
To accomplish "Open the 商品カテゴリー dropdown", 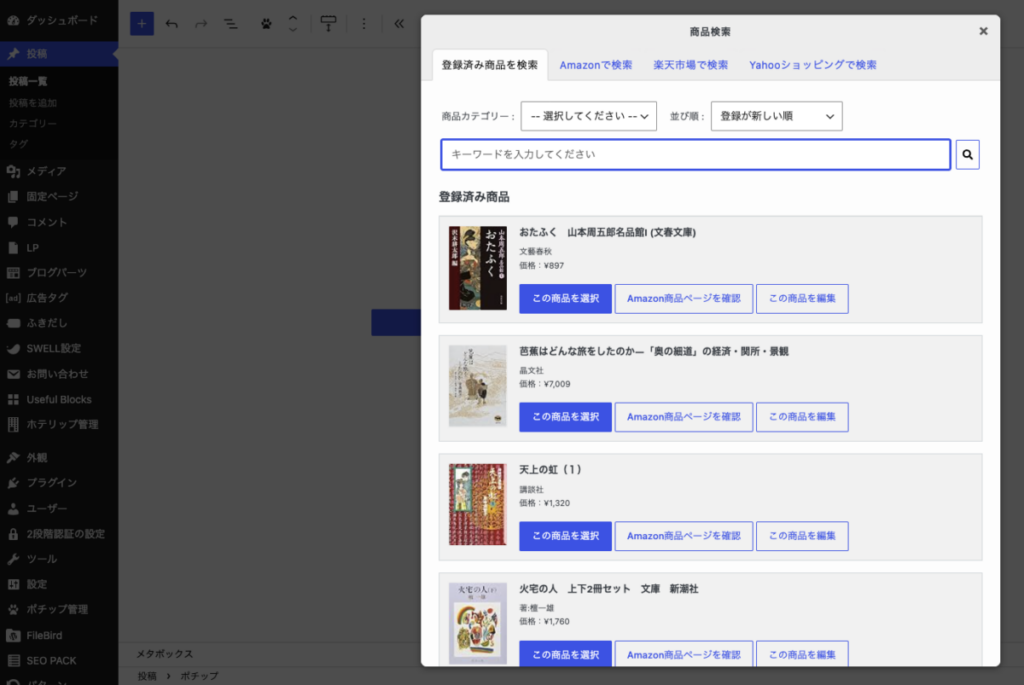I will click(588, 116).
